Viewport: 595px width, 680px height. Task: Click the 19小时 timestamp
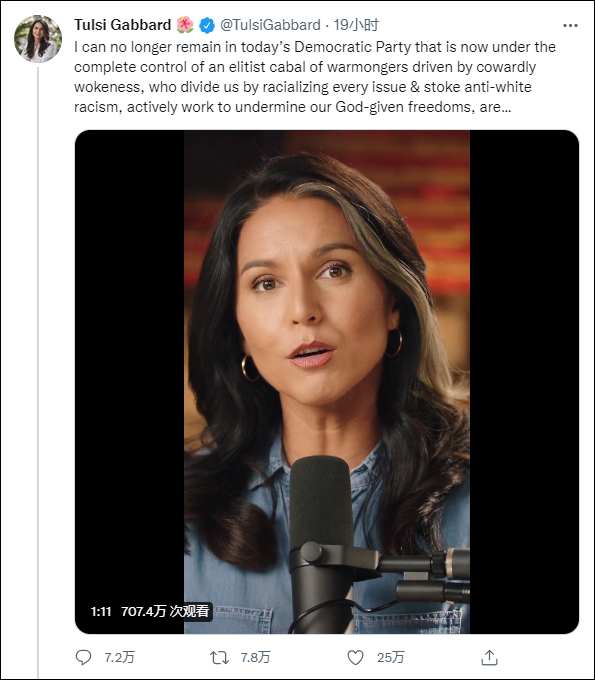point(356,25)
